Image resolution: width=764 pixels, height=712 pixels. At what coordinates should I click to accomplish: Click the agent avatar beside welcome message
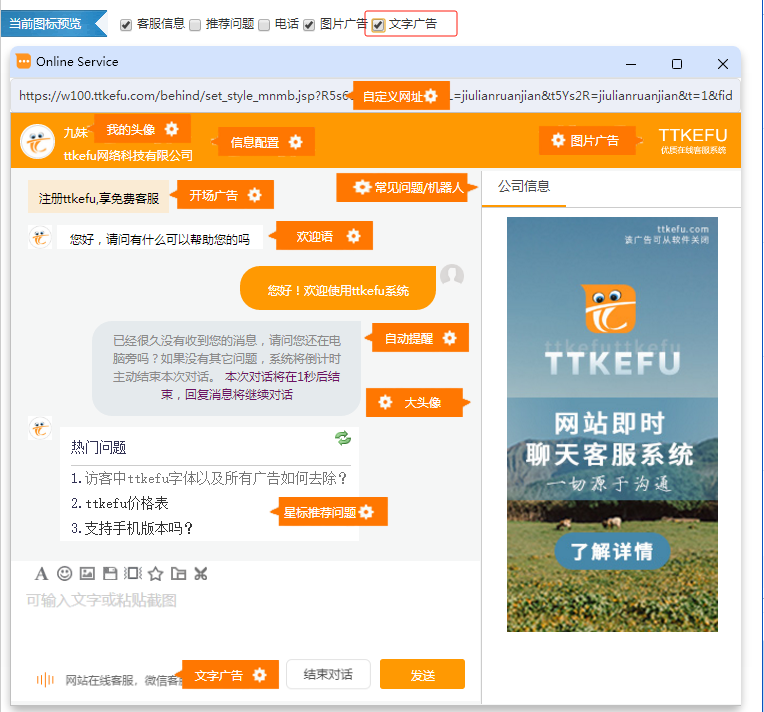[40, 238]
